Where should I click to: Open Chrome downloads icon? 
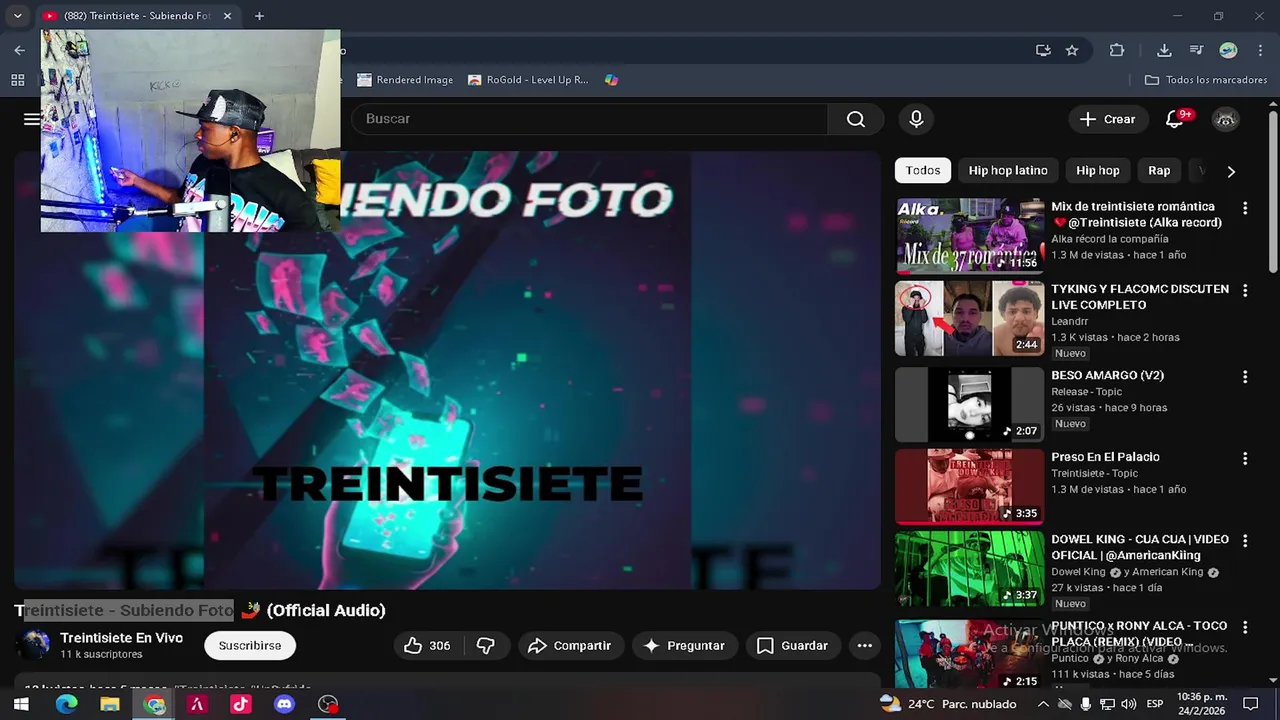[1164, 50]
